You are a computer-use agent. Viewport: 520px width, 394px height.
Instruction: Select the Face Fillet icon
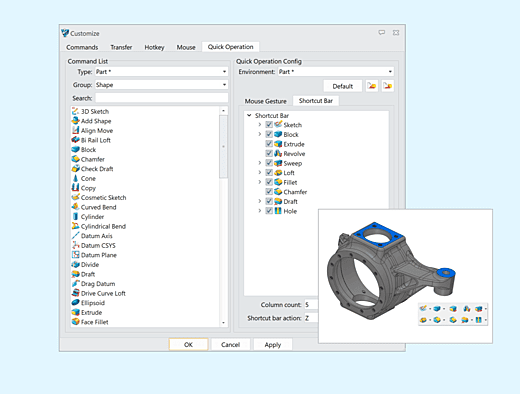click(x=76, y=322)
